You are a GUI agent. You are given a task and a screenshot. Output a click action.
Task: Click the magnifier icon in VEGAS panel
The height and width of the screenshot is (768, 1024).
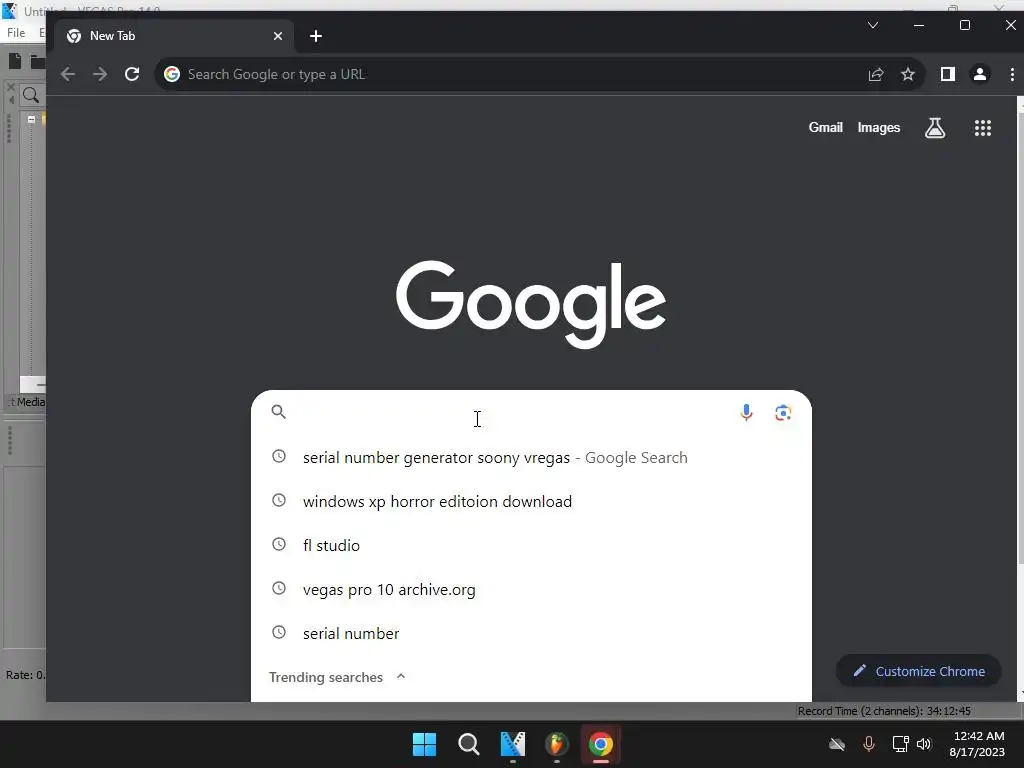(31, 95)
